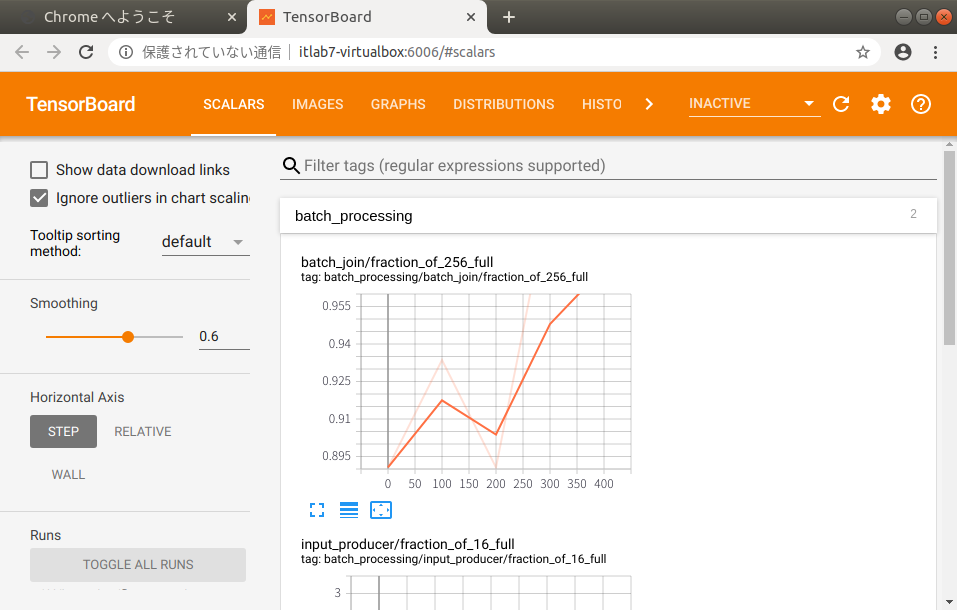Enable Show data download links checkbox
Image resolution: width=957 pixels, height=610 pixels.
pos(39,170)
